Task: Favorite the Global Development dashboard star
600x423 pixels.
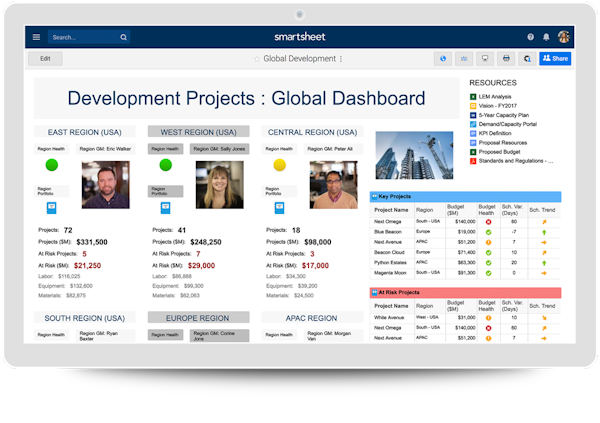Action: point(257,59)
